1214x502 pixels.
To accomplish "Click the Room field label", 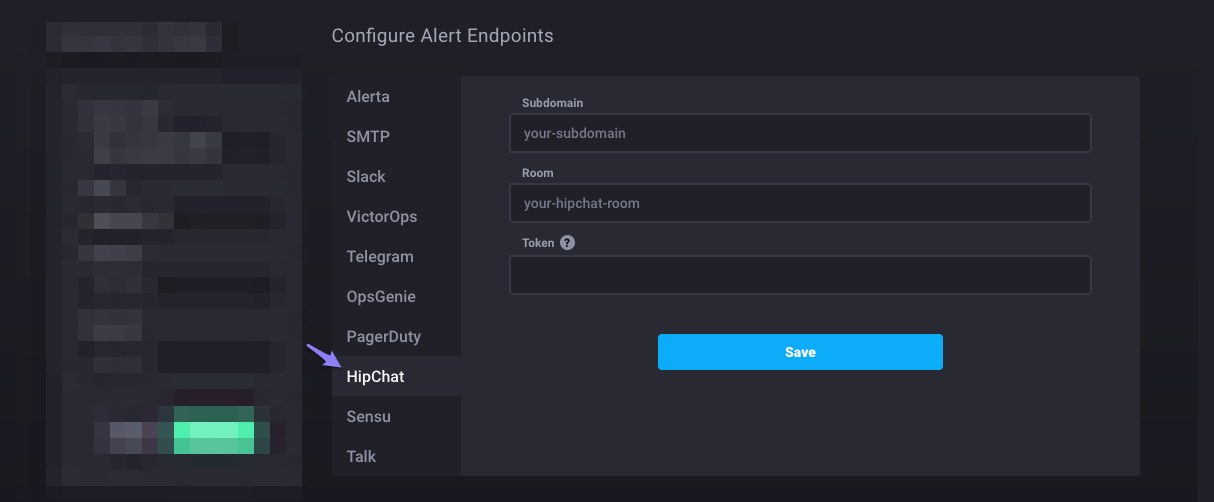I will pyautogui.click(x=538, y=173).
